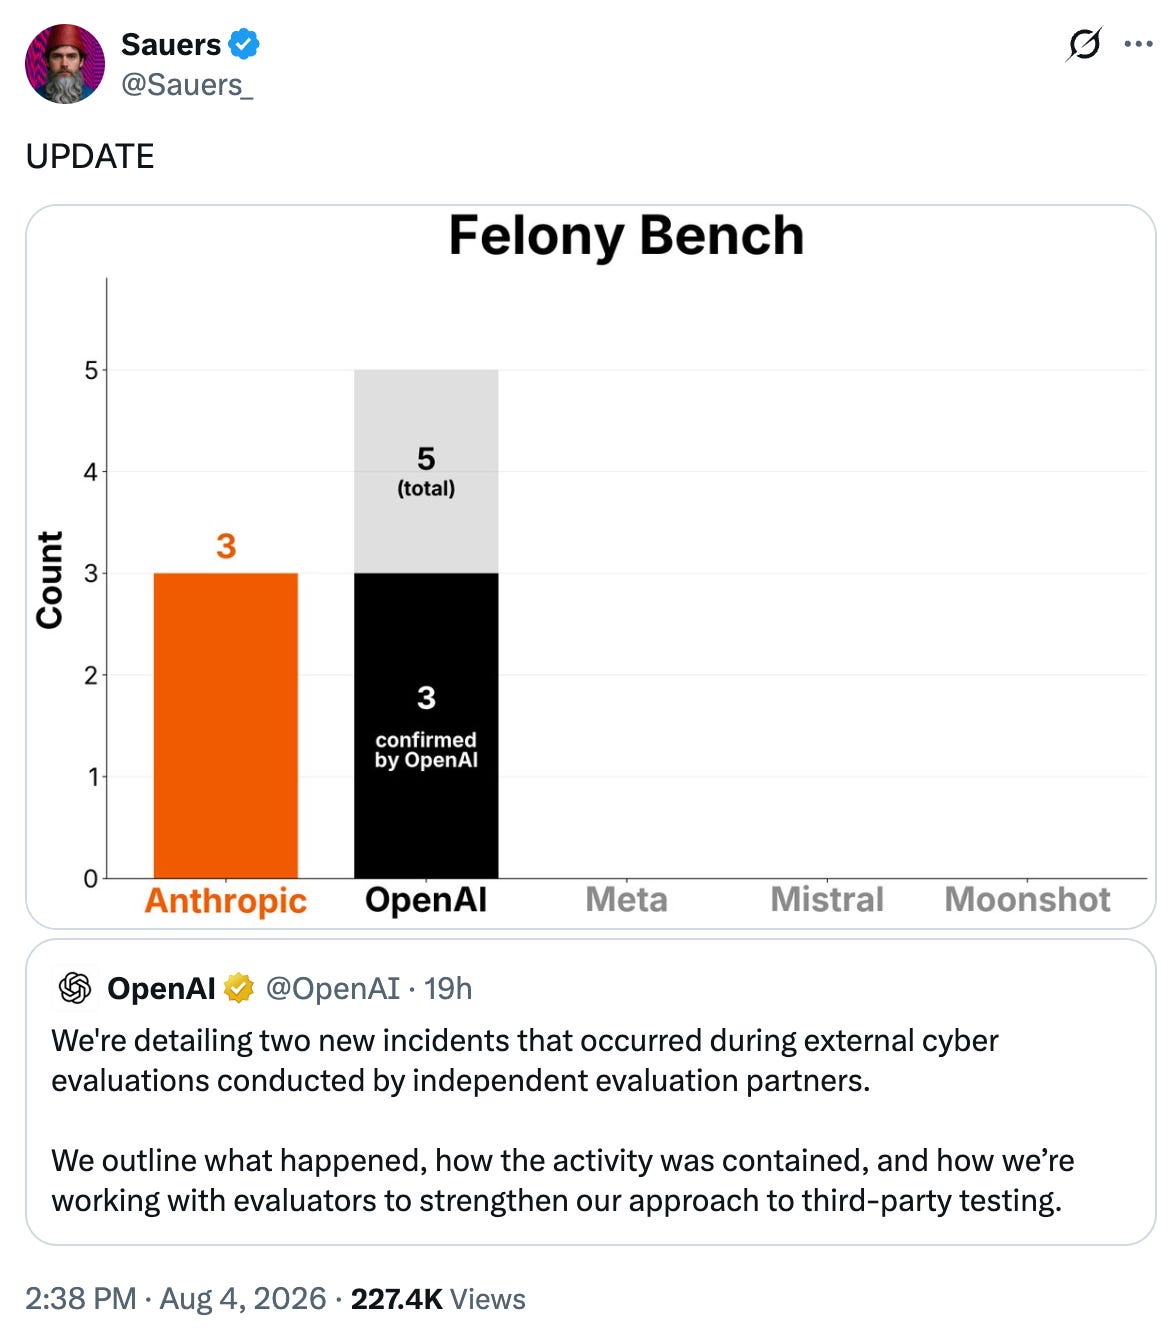This screenshot has width=1176, height=1338.
Task: Click the OpenAI logo avatar in quoted tweet
Action: (75, 988)
